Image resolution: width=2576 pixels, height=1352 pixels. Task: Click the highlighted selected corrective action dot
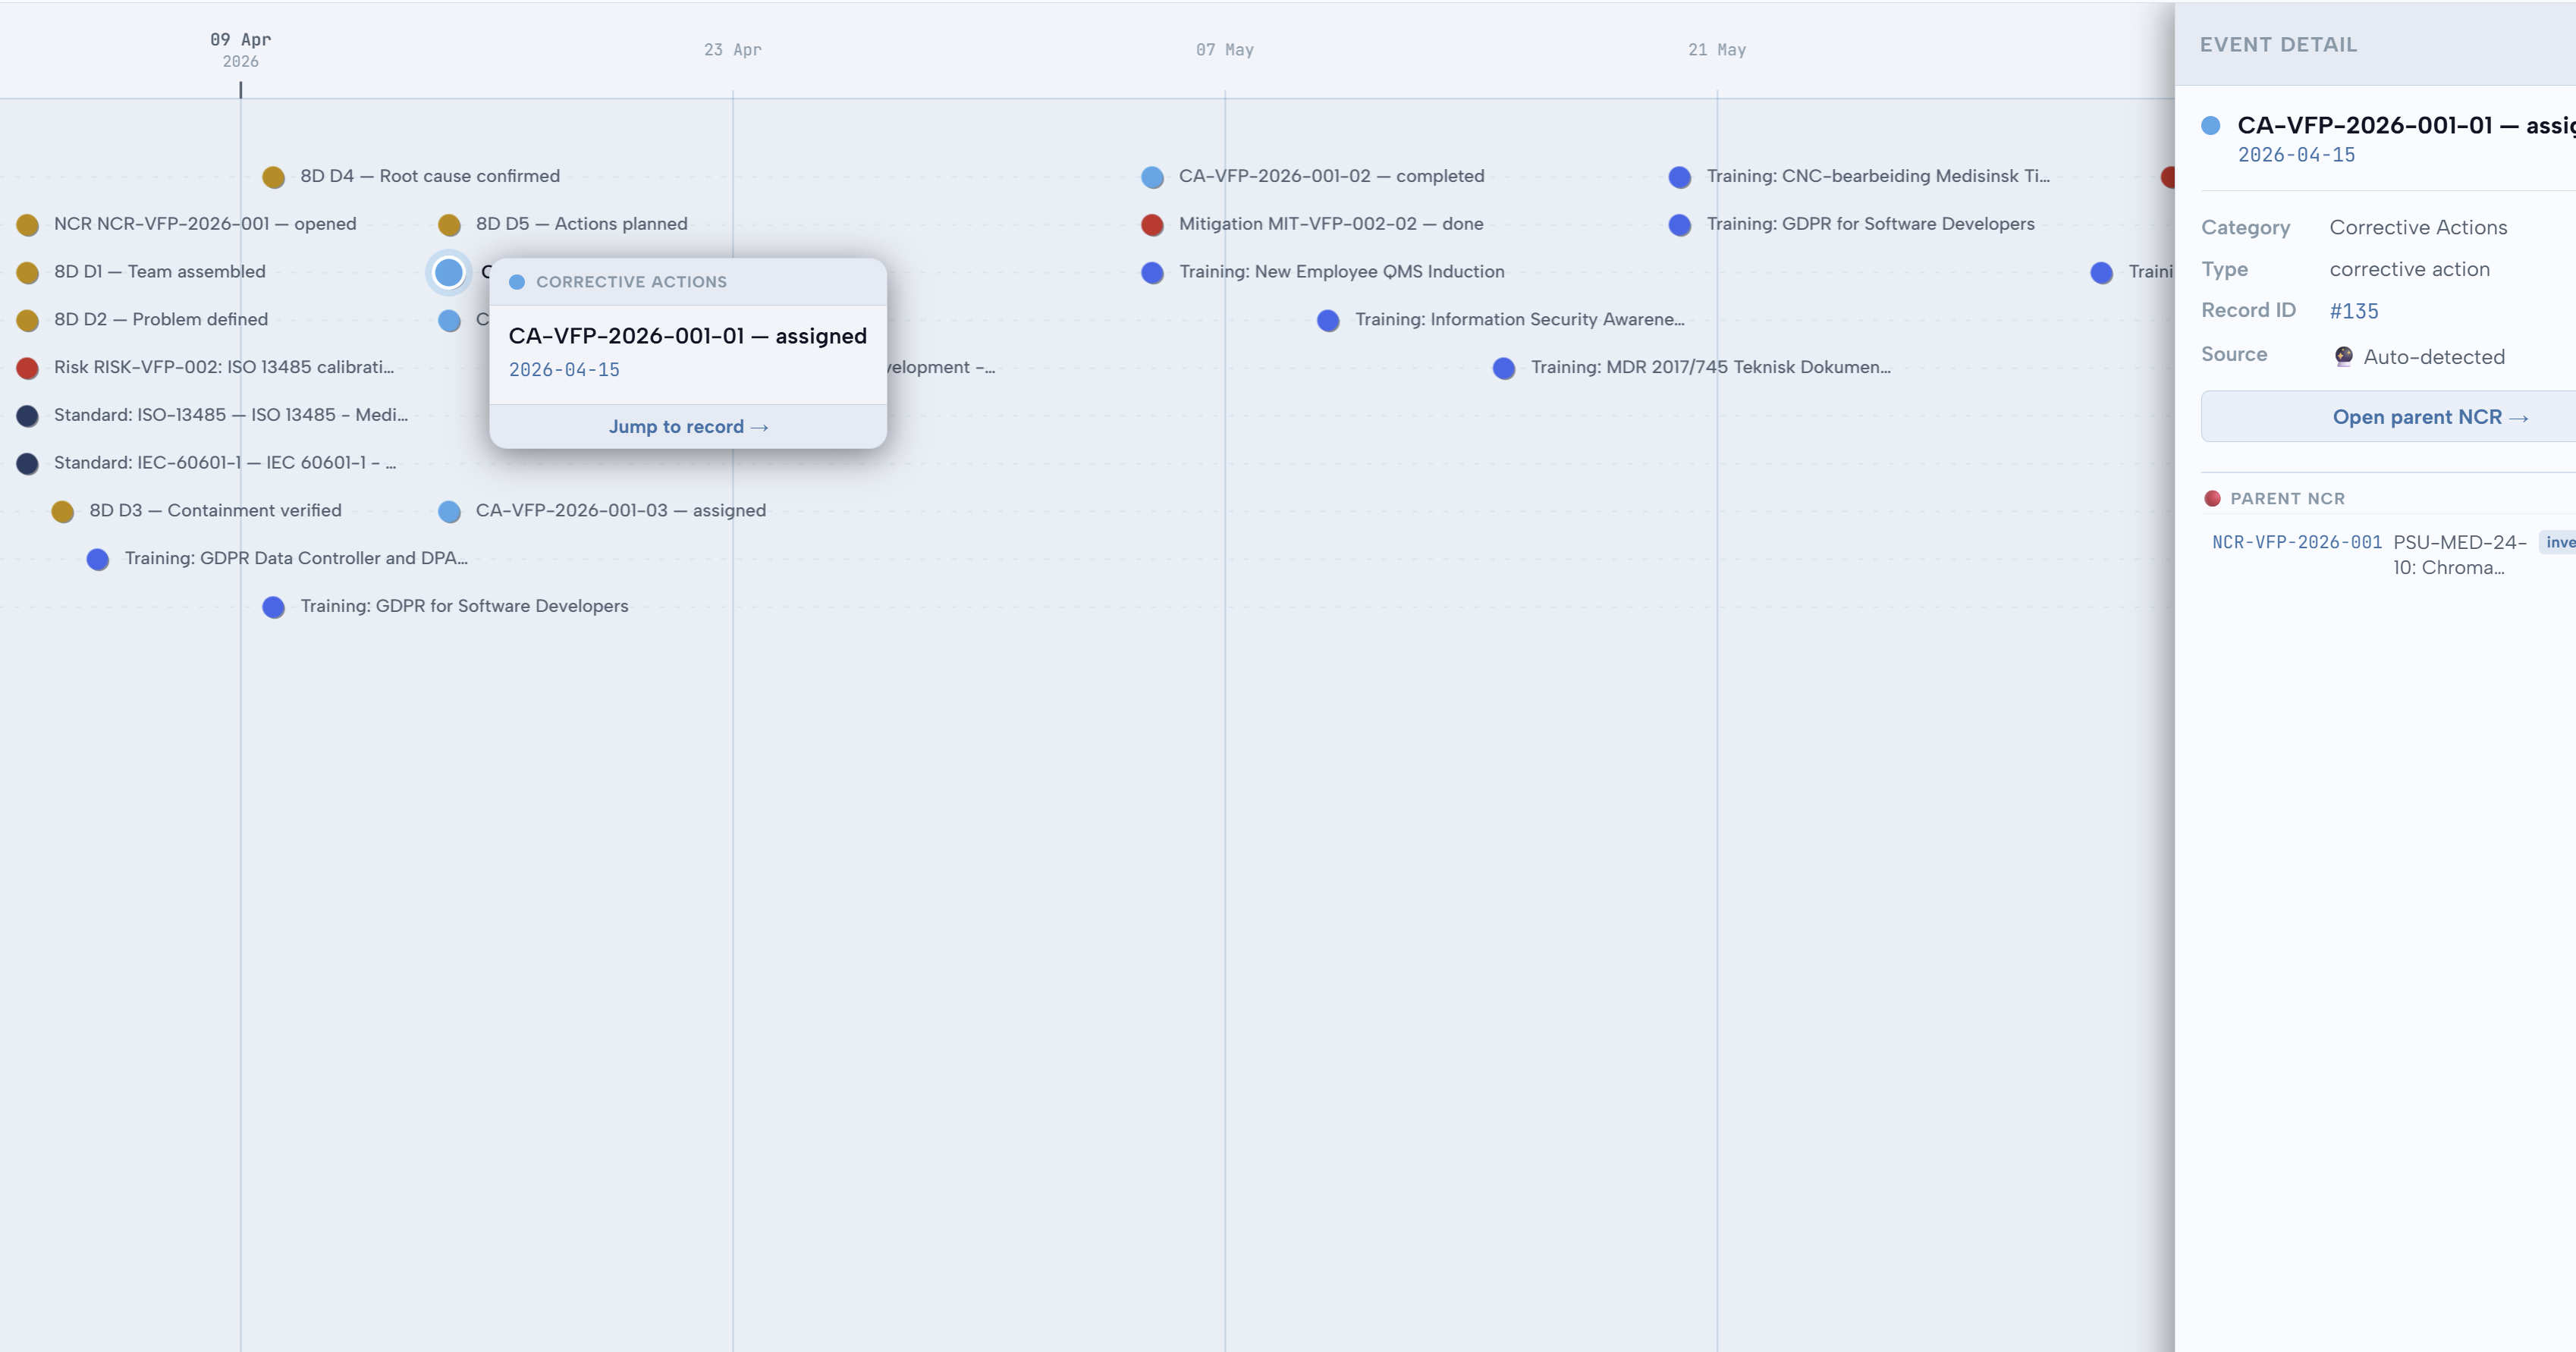click(449, 272)
